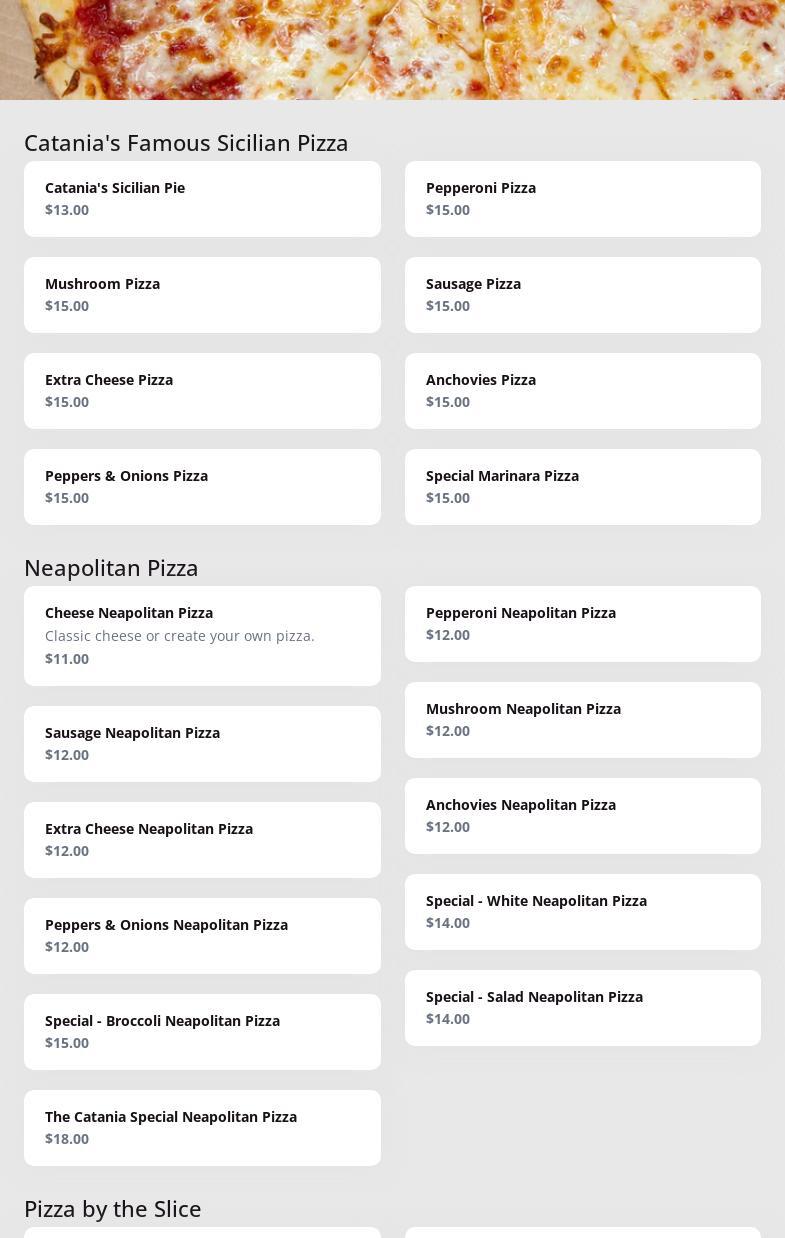The image size is (785, 1238).
Task: Select Anchovies Neapolitan Pizza
Action: click(x=582, y=816)
